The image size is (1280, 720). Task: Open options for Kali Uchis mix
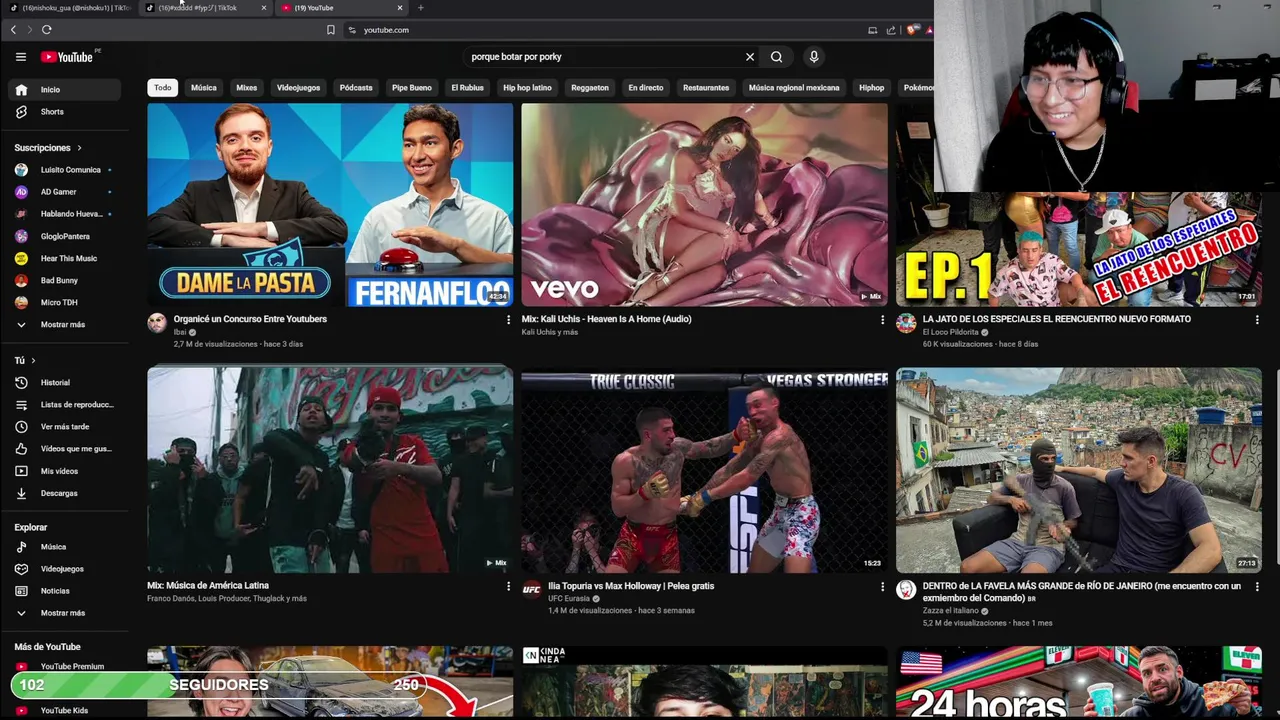(x=882, y=320)
